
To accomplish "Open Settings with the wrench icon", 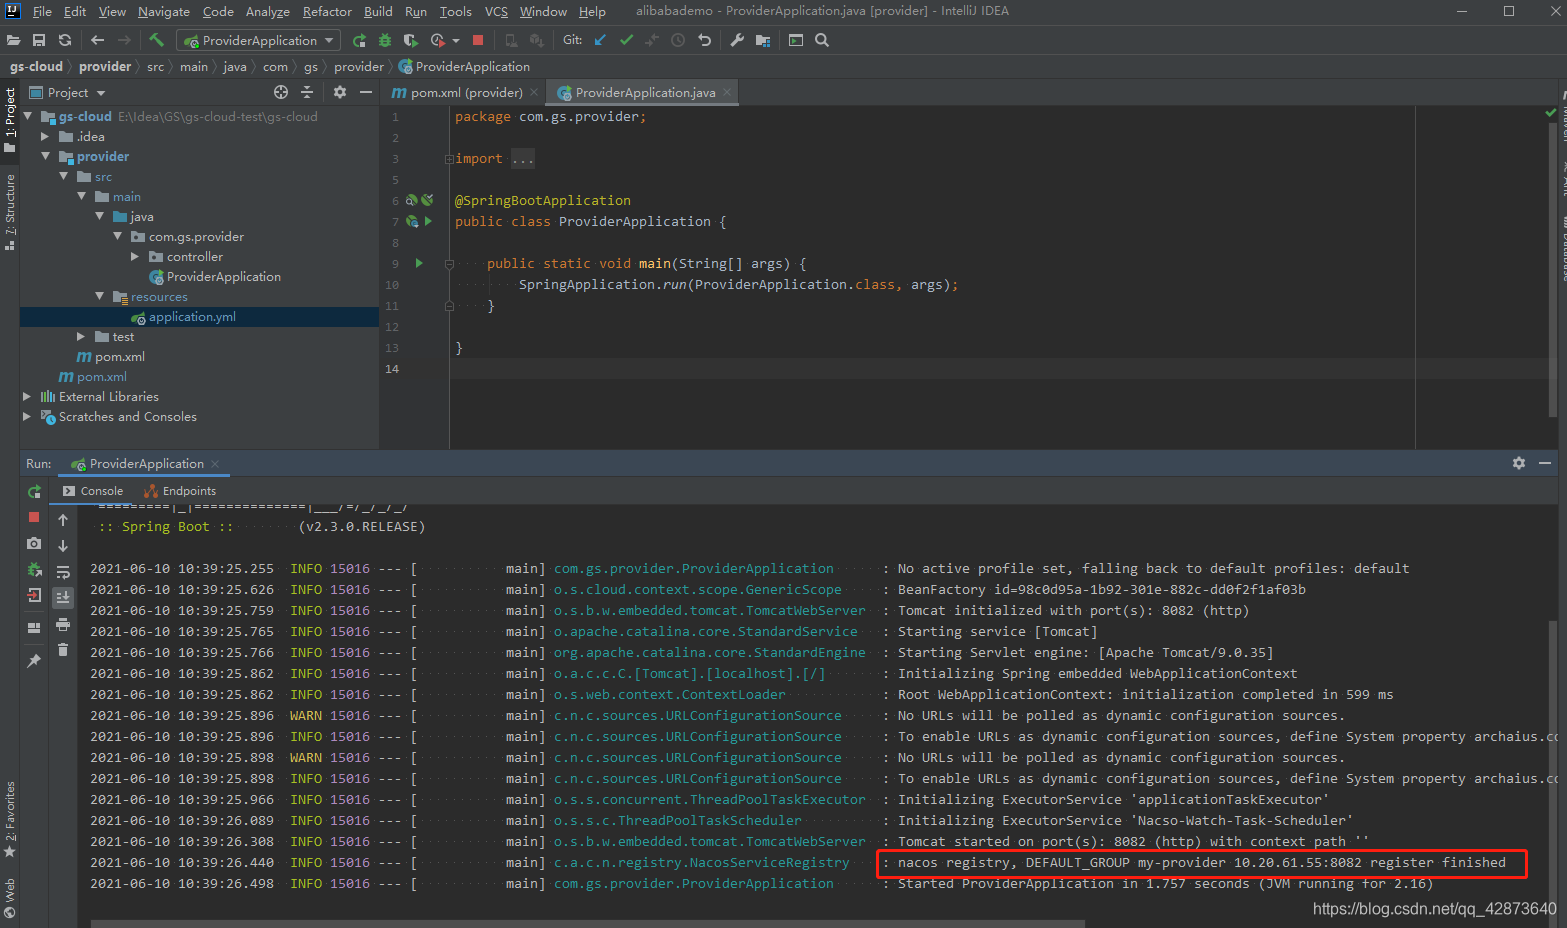I will click(x=737, y=40).
